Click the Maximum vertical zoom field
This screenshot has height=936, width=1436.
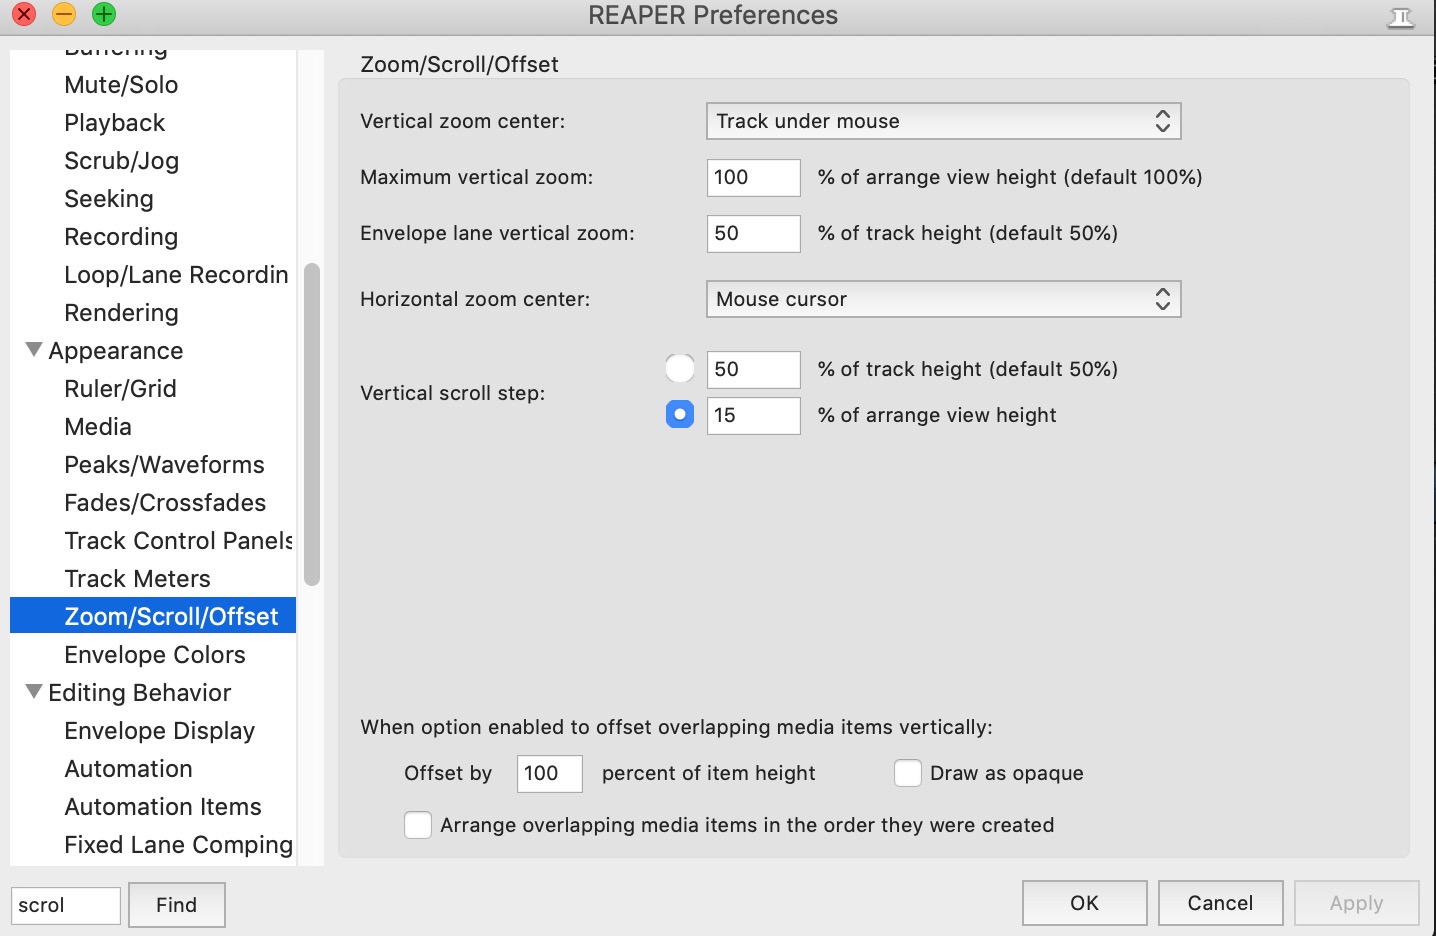coord(753,177)
